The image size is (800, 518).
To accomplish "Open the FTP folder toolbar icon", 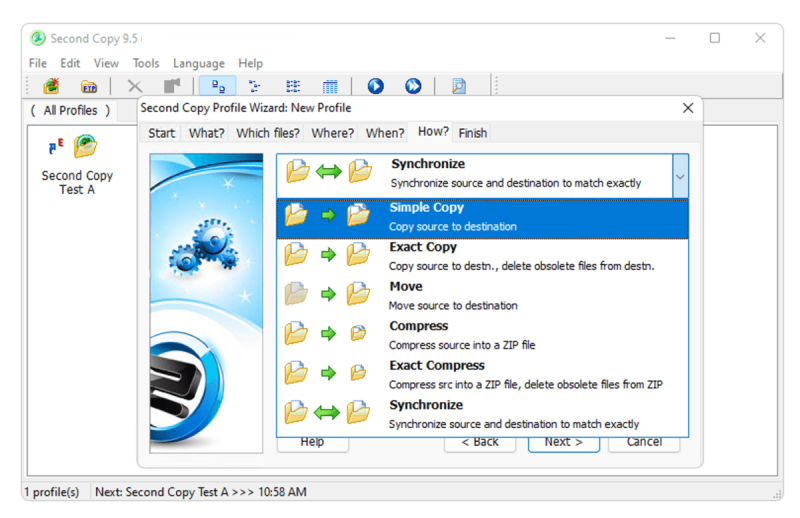I will pyautogui.click(x=89, y=87).
